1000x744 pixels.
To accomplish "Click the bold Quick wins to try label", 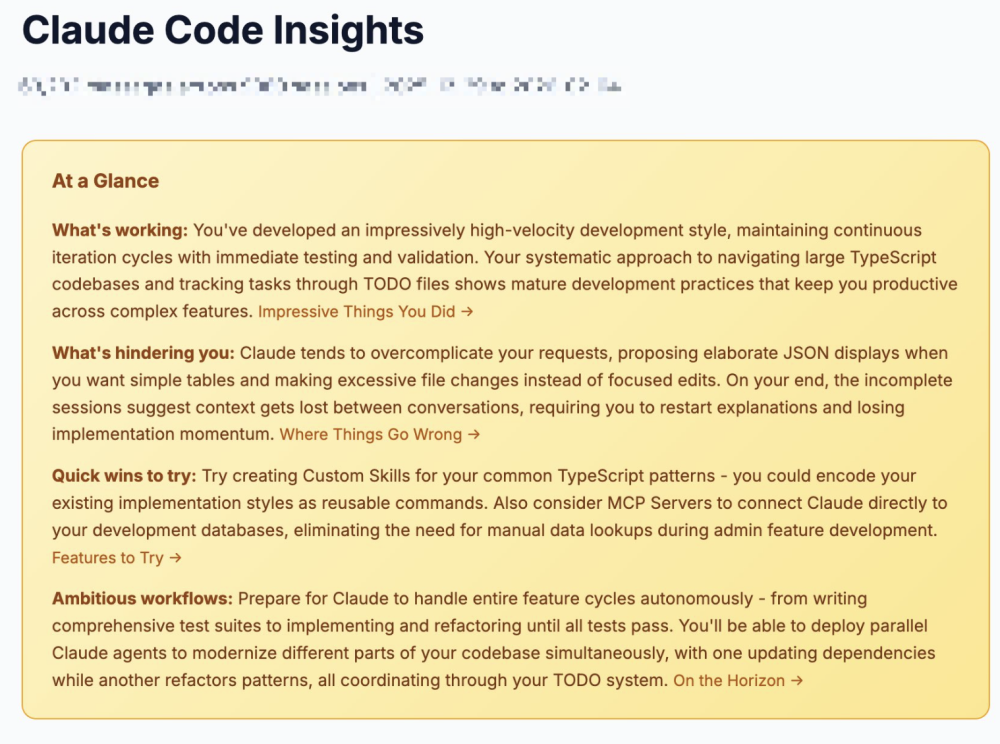I will tap(124, 476).
